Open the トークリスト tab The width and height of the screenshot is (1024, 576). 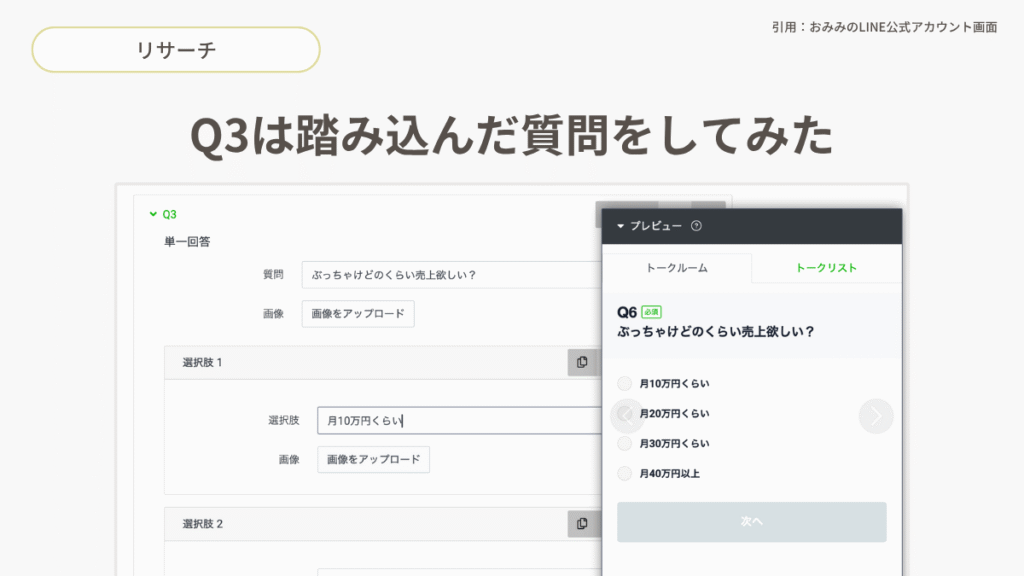pos(826,268)
